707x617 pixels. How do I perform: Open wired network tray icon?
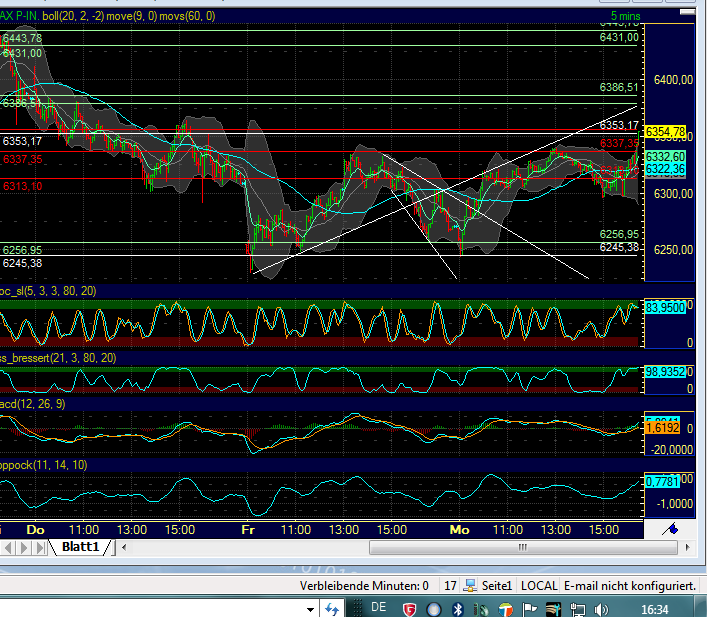[x=578, y=610]
